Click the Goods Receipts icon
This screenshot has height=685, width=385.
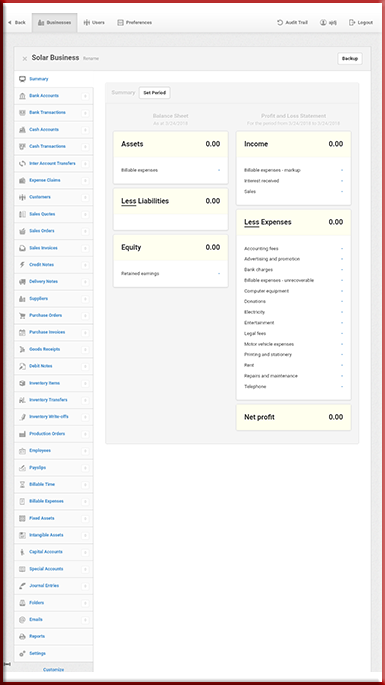point(22,349)
